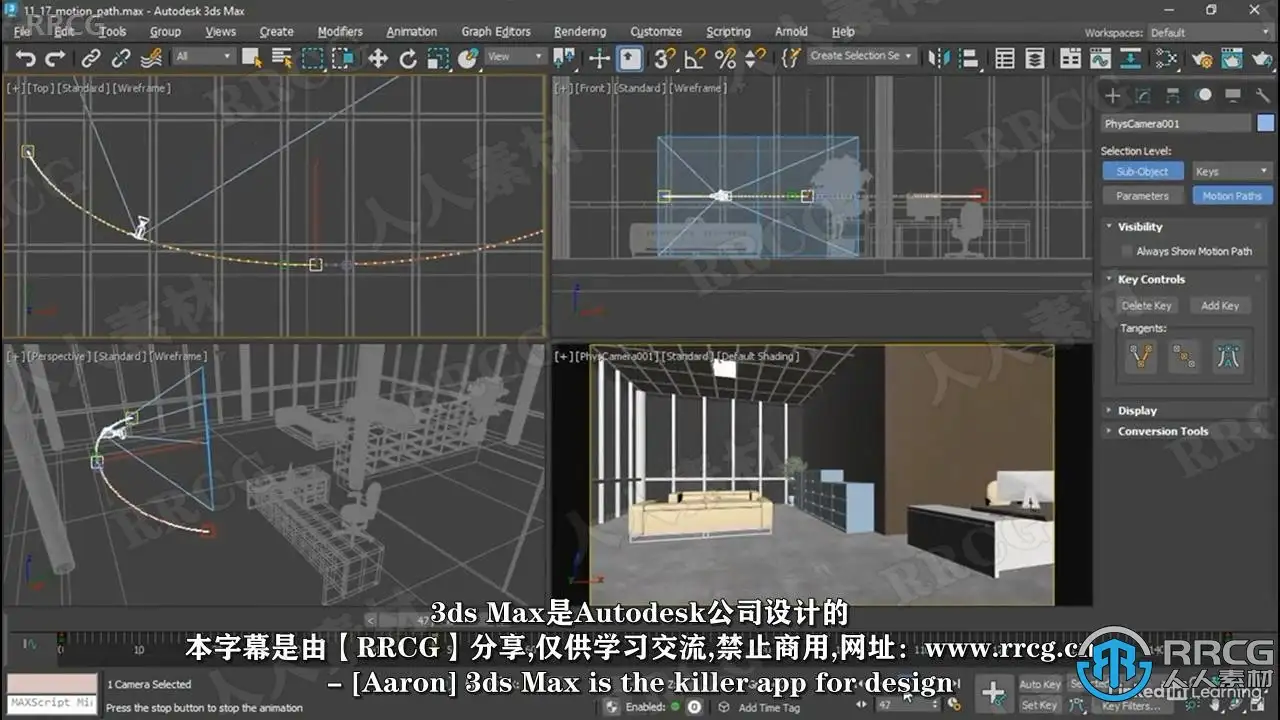Image resolution: width=1280 pixels, height=720 pixels.
Task: Open the Select by Name tool
Action: [x=282, y=58]
